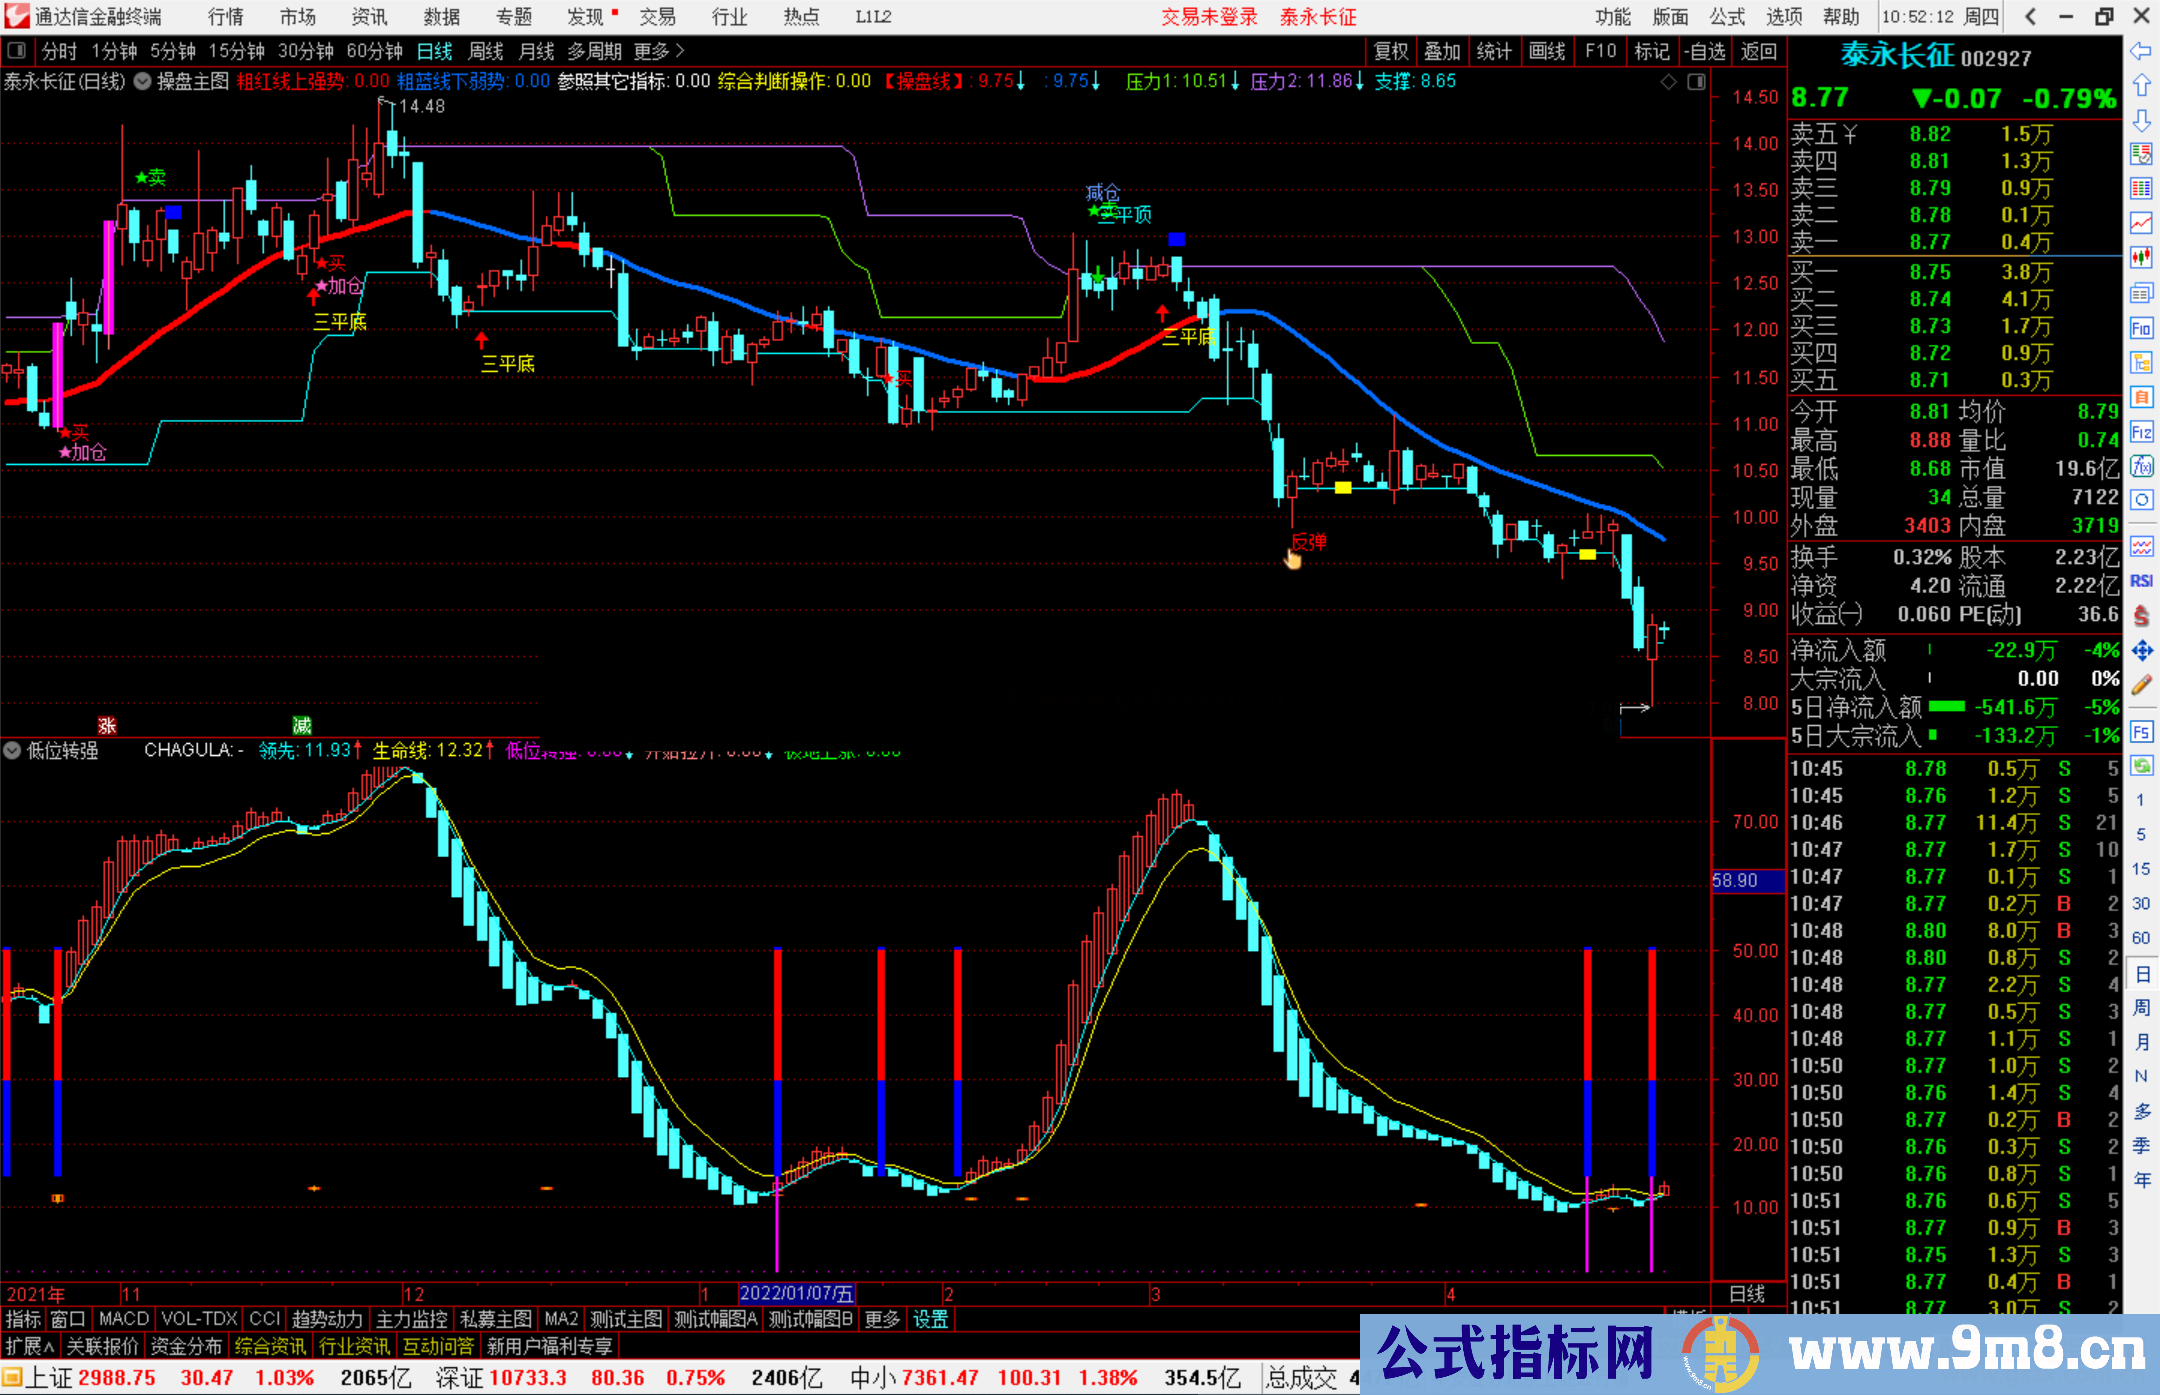Click the four-way move arrows icon
This screenshot has height=1395, width=2160.
pos(2141,651)
